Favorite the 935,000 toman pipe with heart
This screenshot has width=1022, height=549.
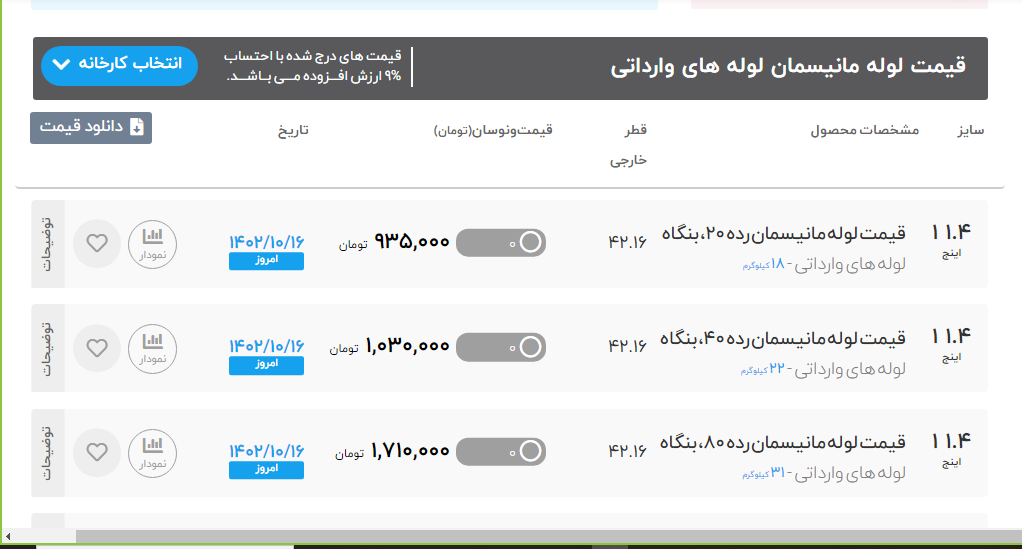click(x=97, y=244)
